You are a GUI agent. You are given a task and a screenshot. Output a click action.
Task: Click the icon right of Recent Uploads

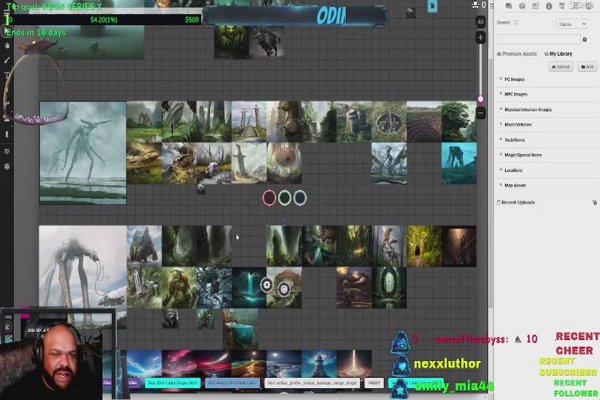pos(594,202)
